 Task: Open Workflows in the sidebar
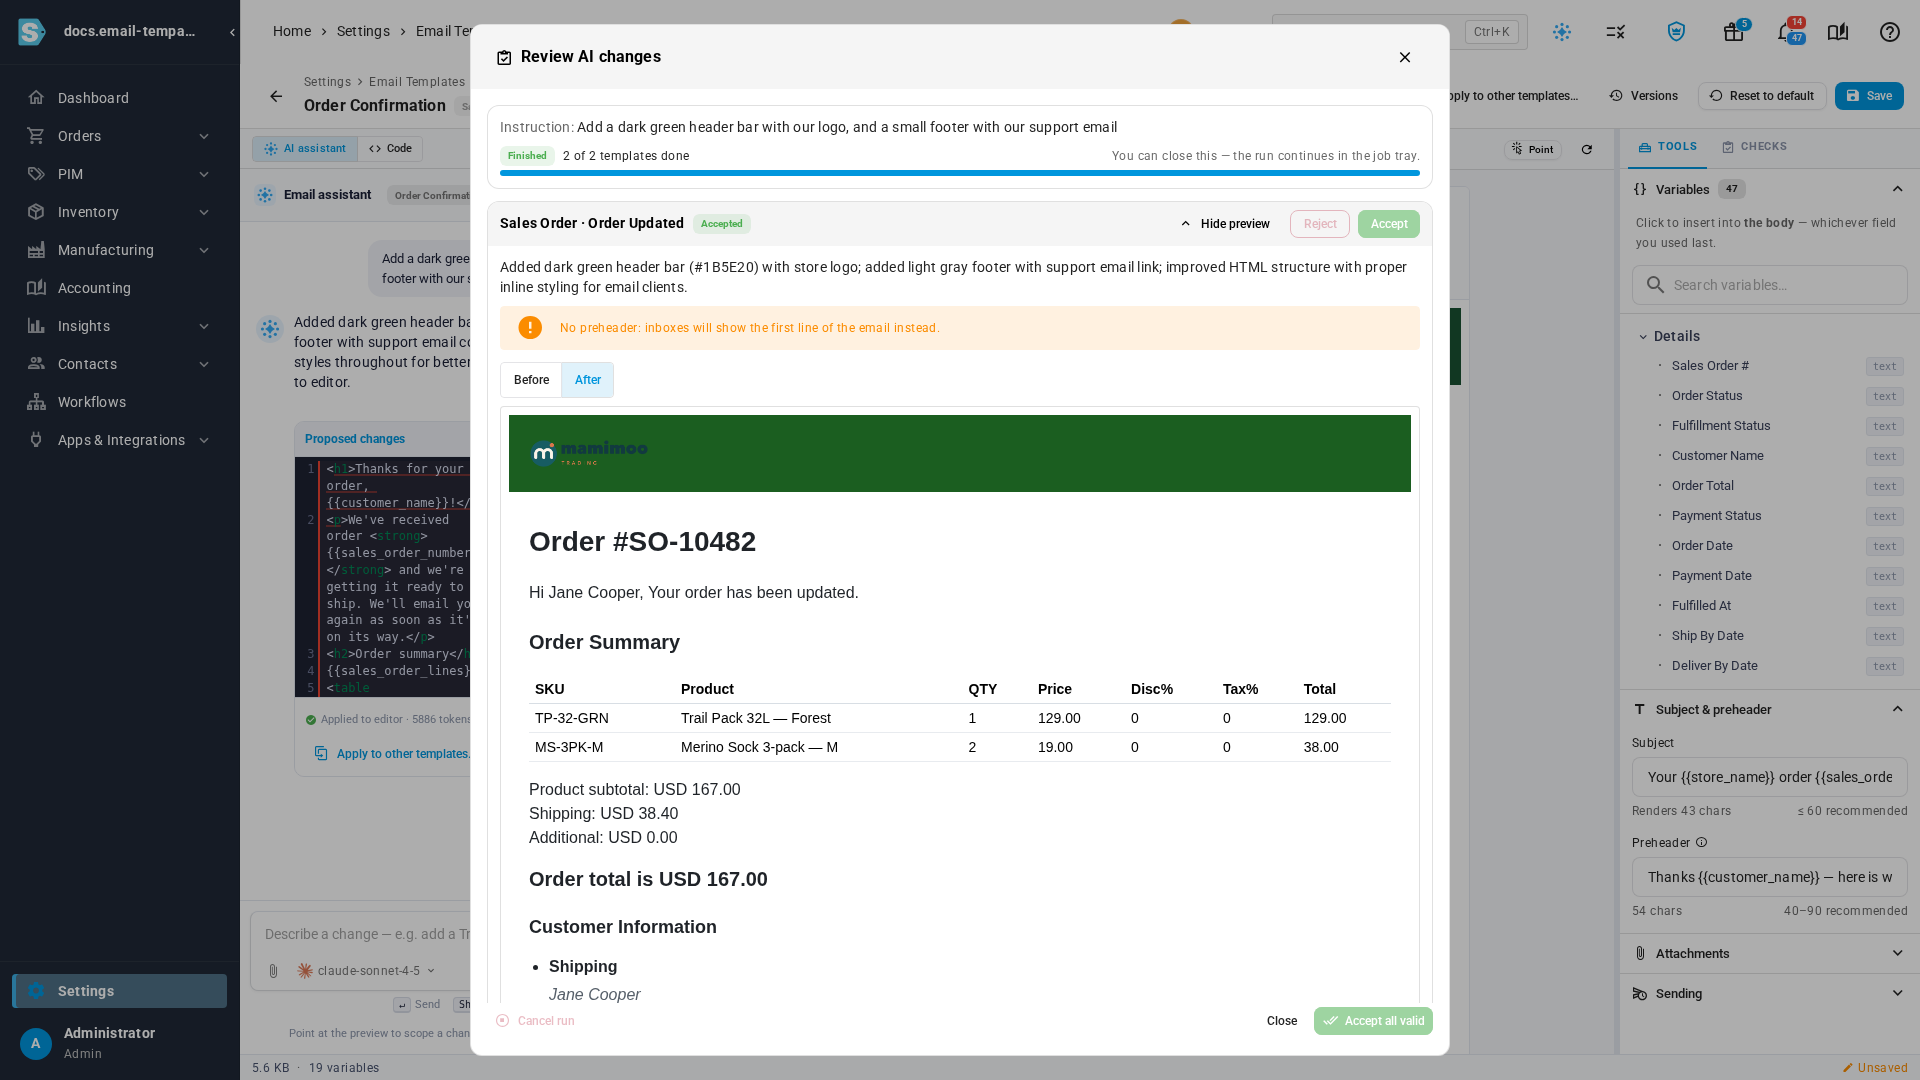[119, 402]
